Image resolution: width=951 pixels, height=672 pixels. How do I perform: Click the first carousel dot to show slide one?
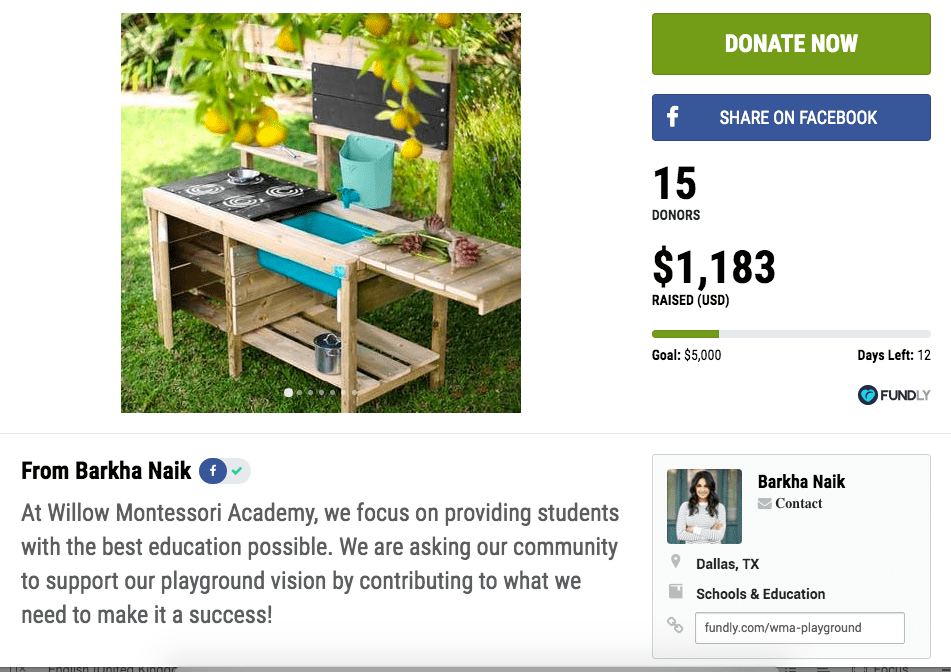pyautogui.click(x=289, y=392)
